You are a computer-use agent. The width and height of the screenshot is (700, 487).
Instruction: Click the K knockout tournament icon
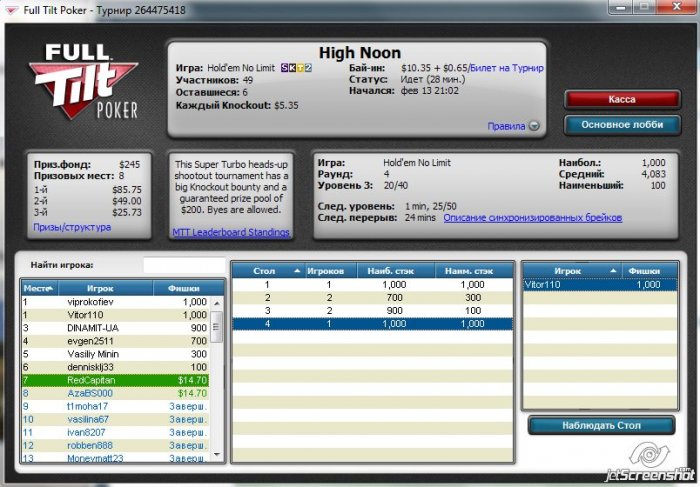292,68
